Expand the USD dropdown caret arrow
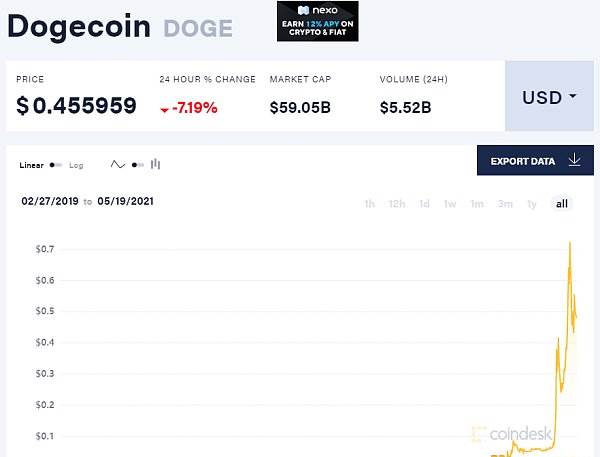 [x=573, y=96]
